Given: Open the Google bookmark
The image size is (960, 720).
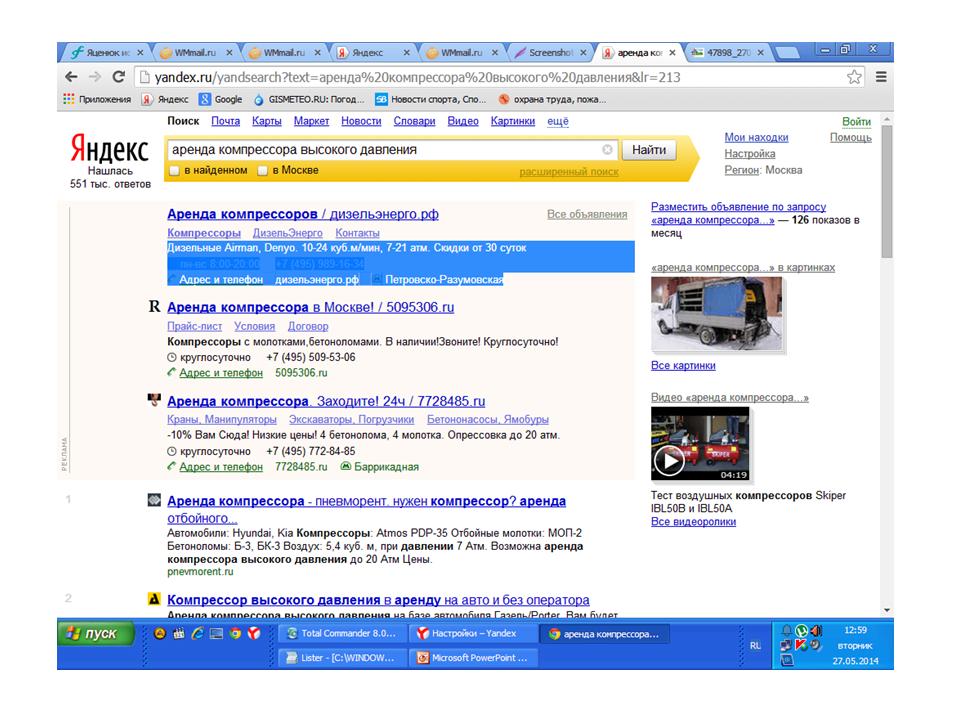Looking at the screenshot, I should tap(221, 99).
